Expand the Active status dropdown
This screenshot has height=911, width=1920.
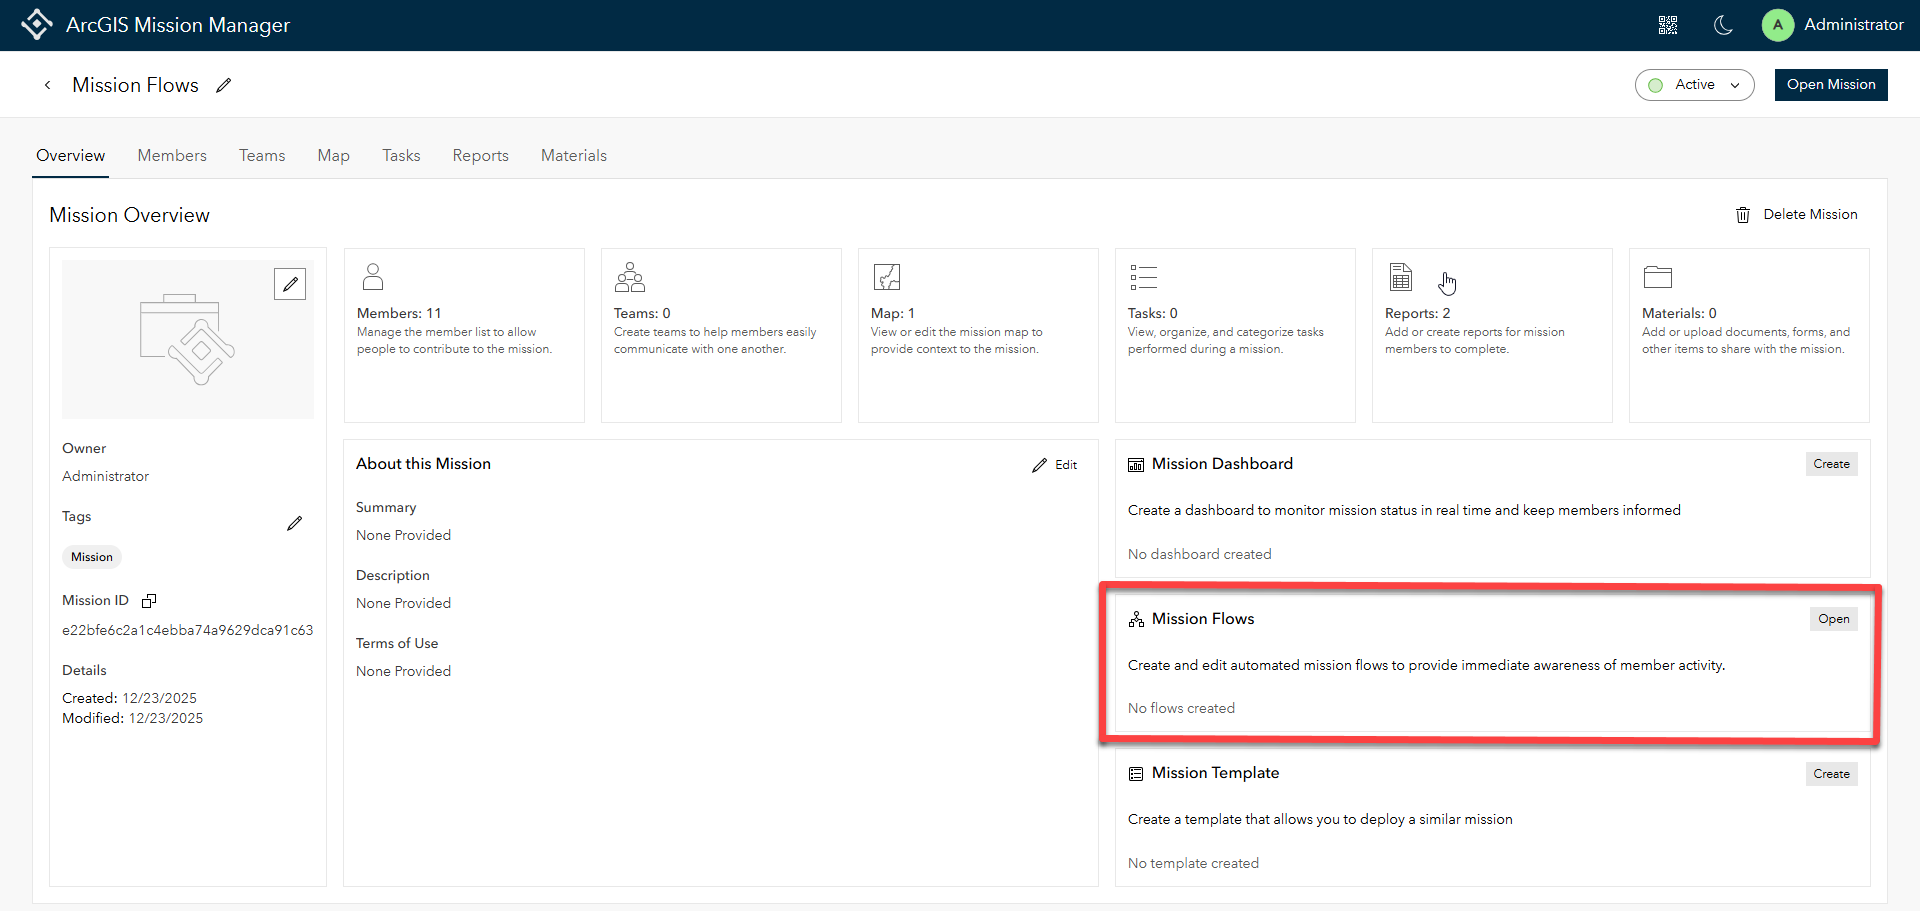pyautogui.click(x=1695, y=85)
